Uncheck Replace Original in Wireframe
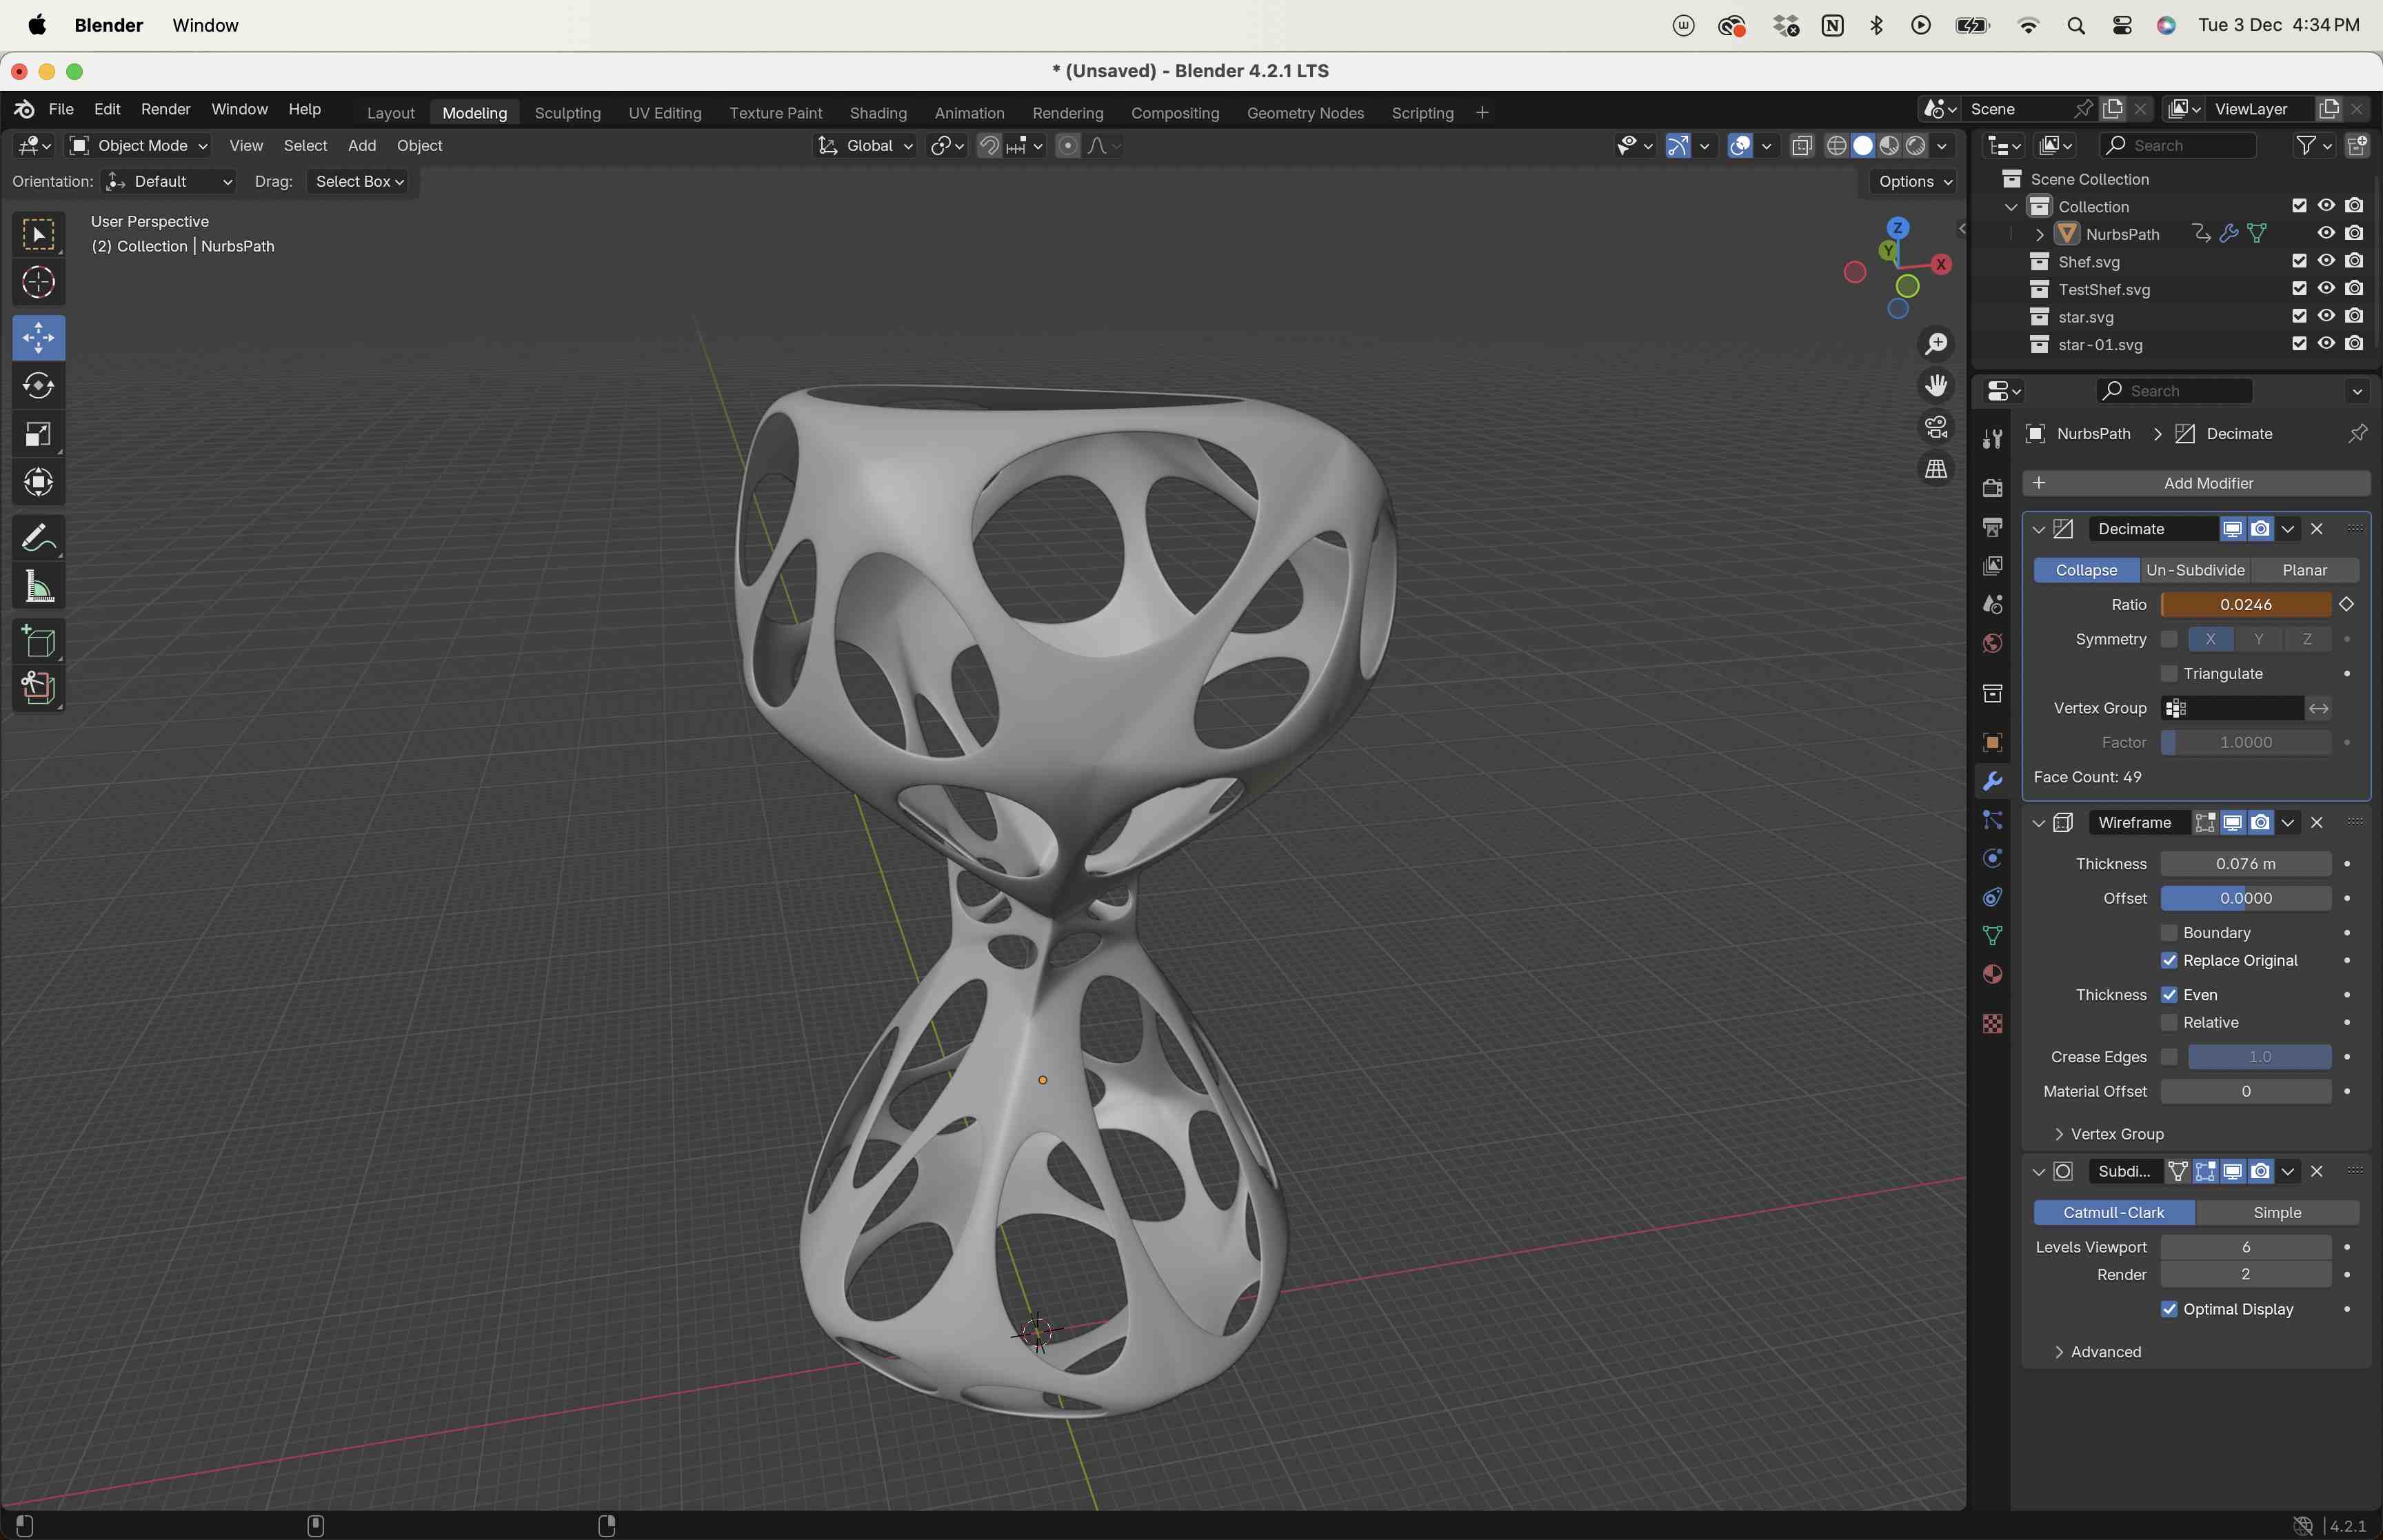The width and height of the screenshot is (2383, 1540). pyautogui.click(x=2168, y=961)
